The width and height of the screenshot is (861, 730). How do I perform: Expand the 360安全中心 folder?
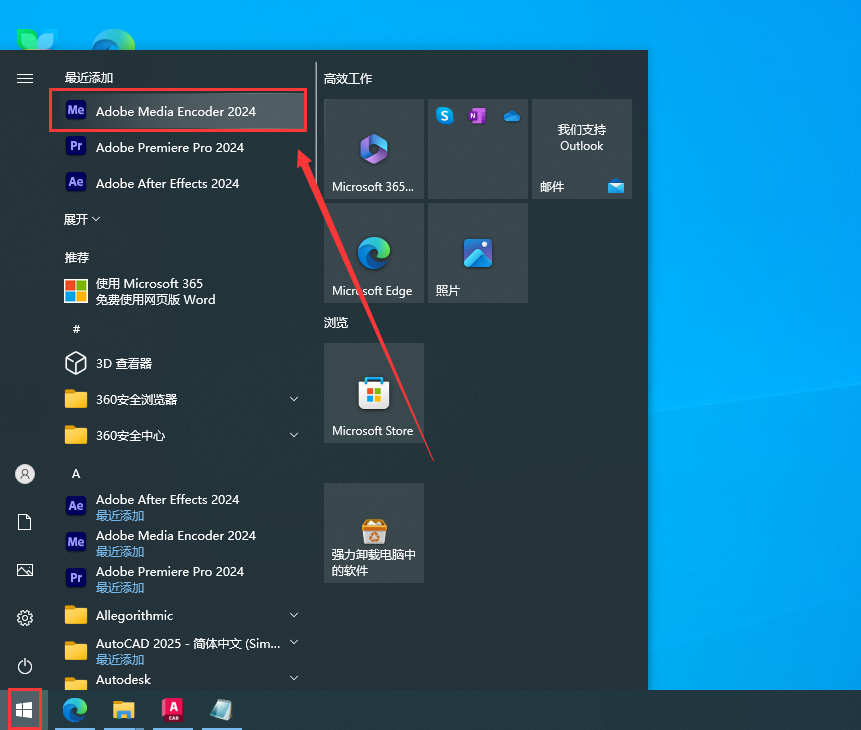click(178, 435)
